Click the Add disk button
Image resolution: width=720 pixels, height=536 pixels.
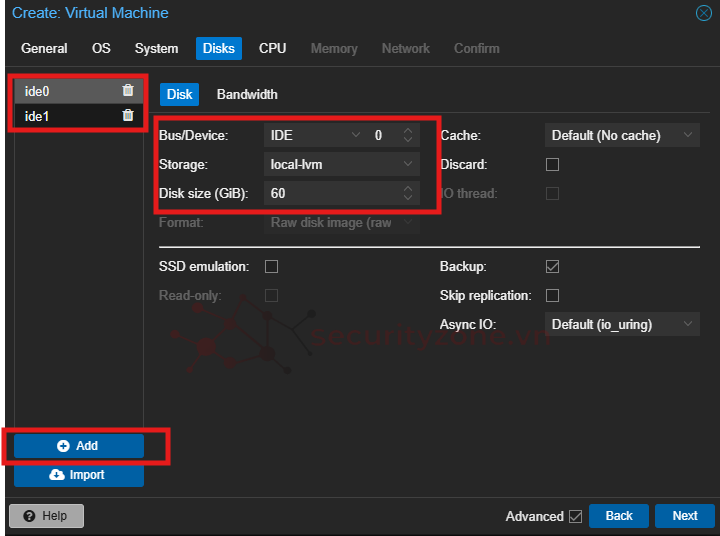[79, 446]
